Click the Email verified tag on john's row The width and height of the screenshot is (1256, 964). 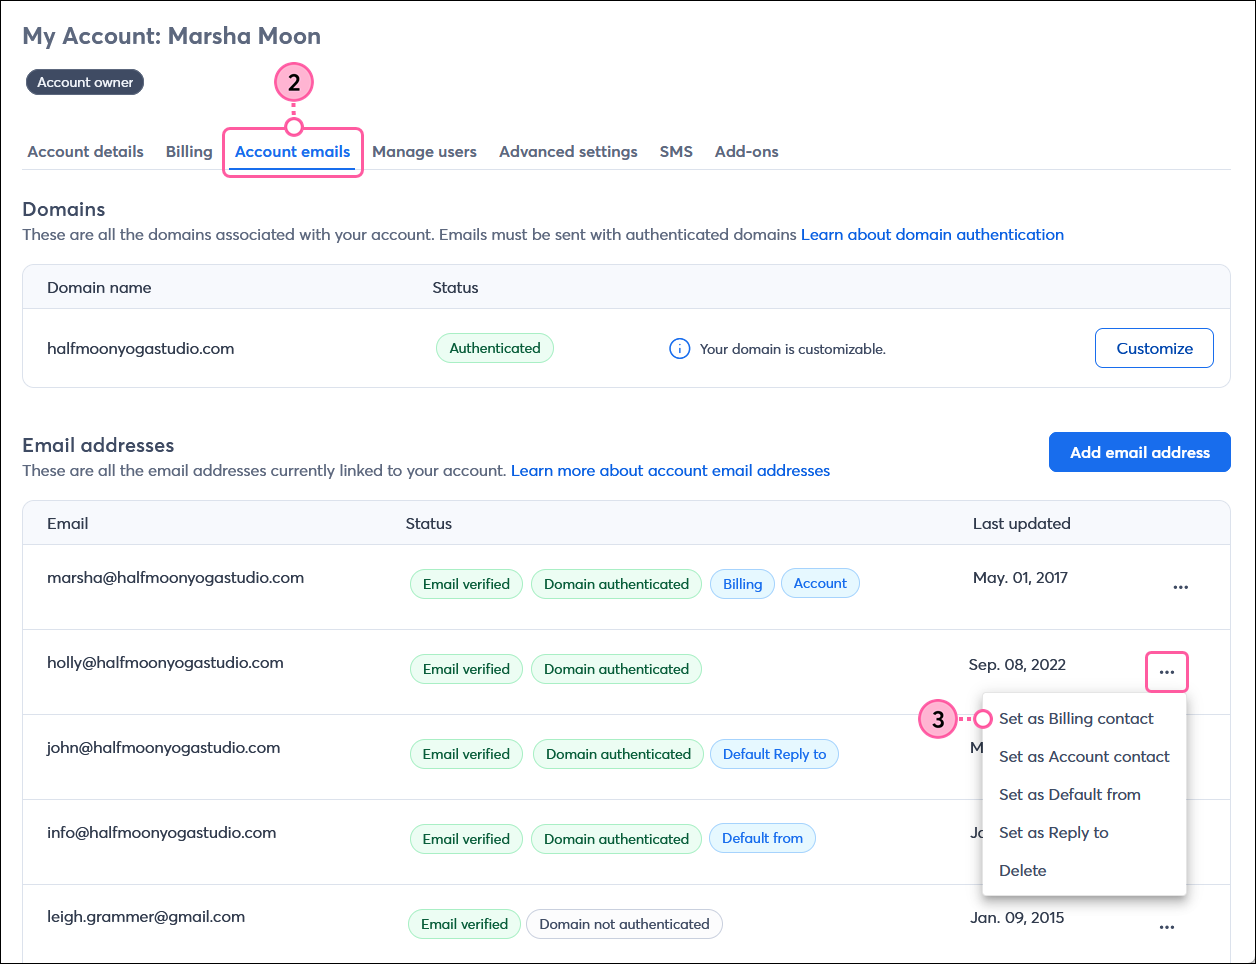466,754
